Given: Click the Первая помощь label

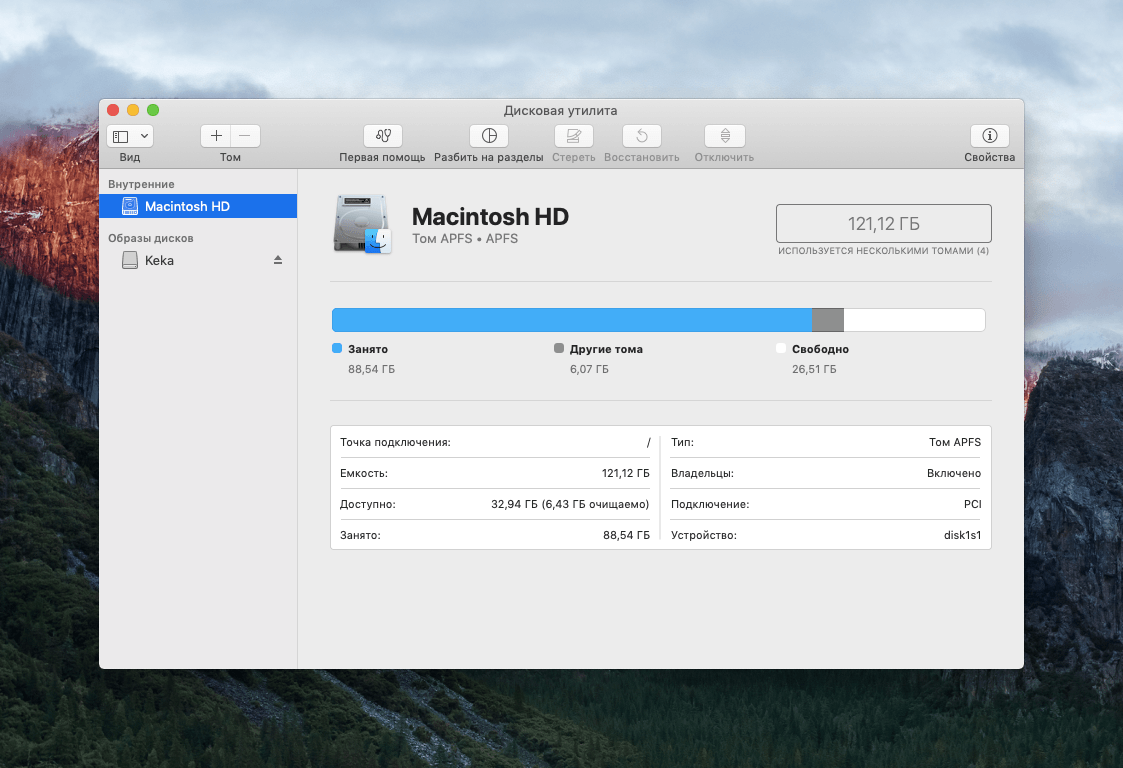Looking at the screenshot, I should pos(382,157).
